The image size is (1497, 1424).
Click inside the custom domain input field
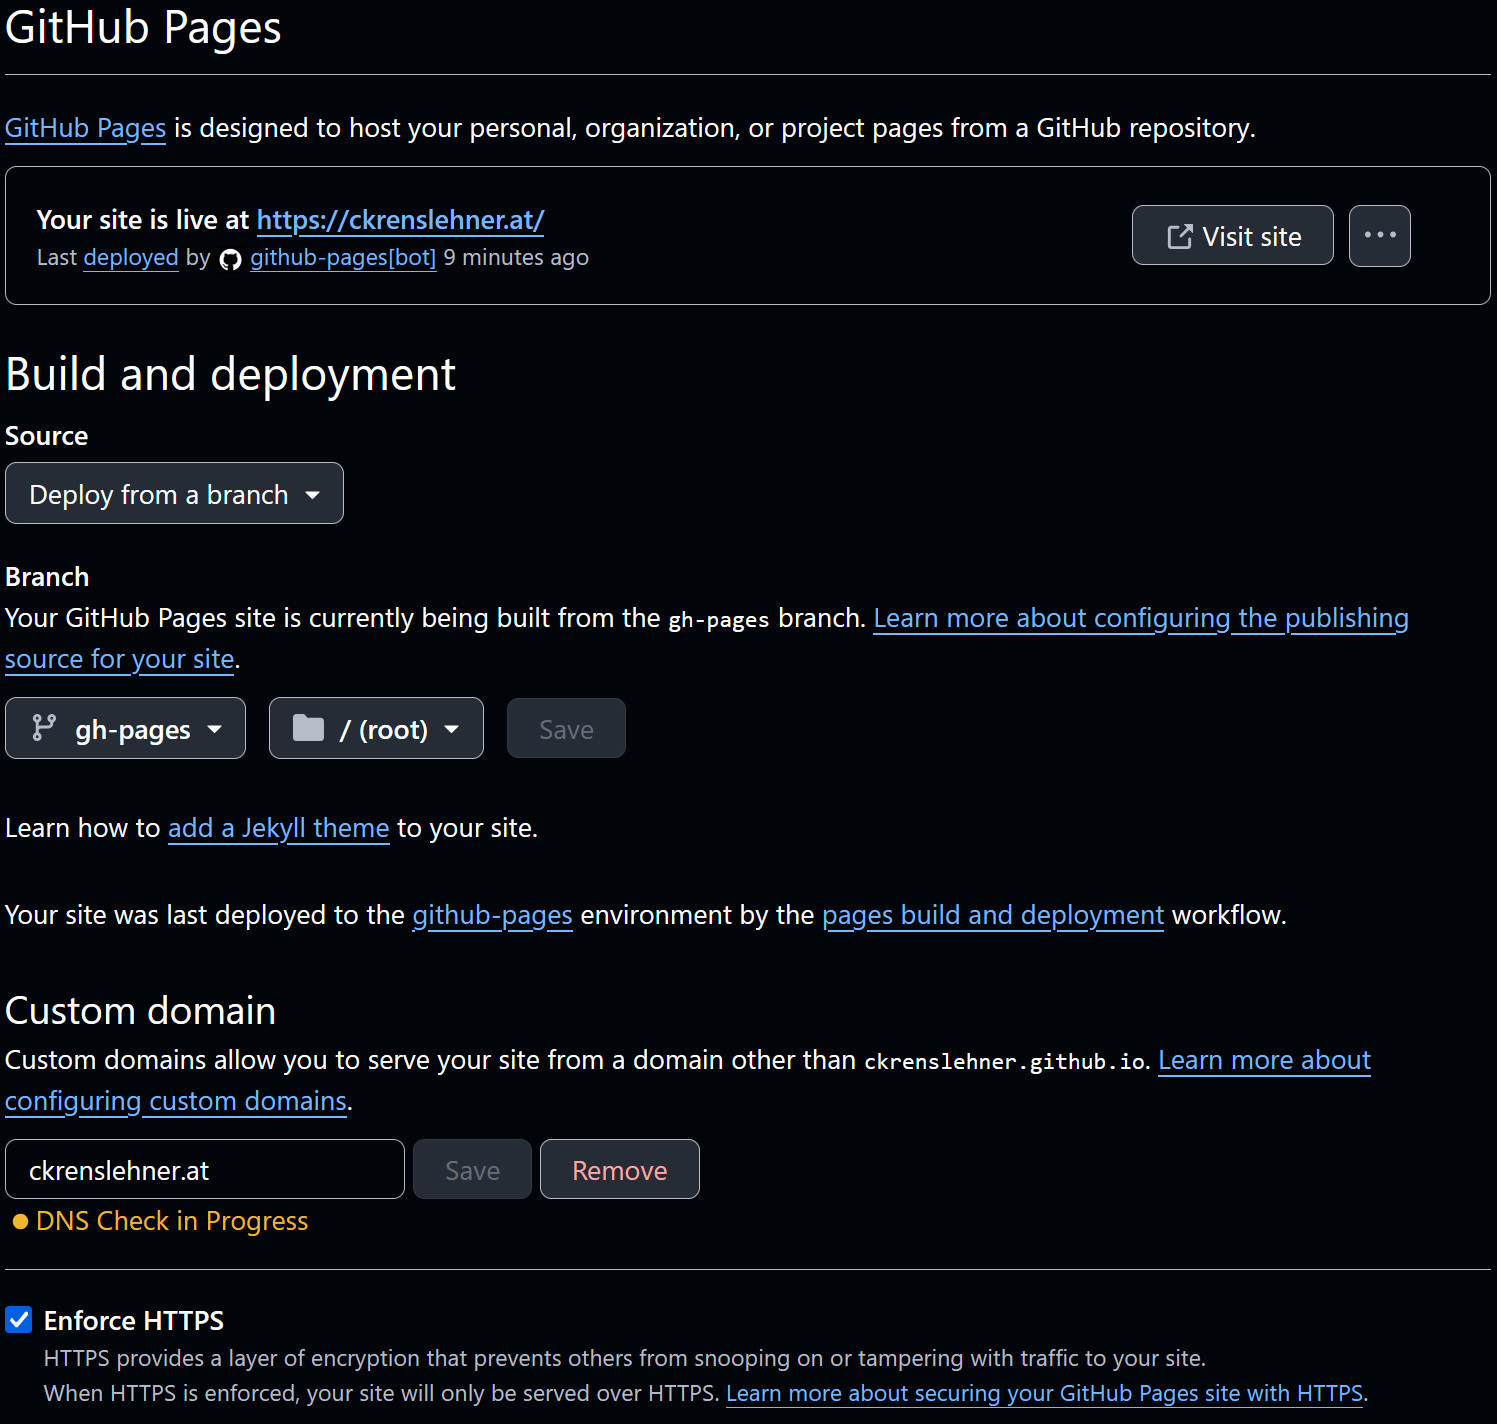(204, 1169)
